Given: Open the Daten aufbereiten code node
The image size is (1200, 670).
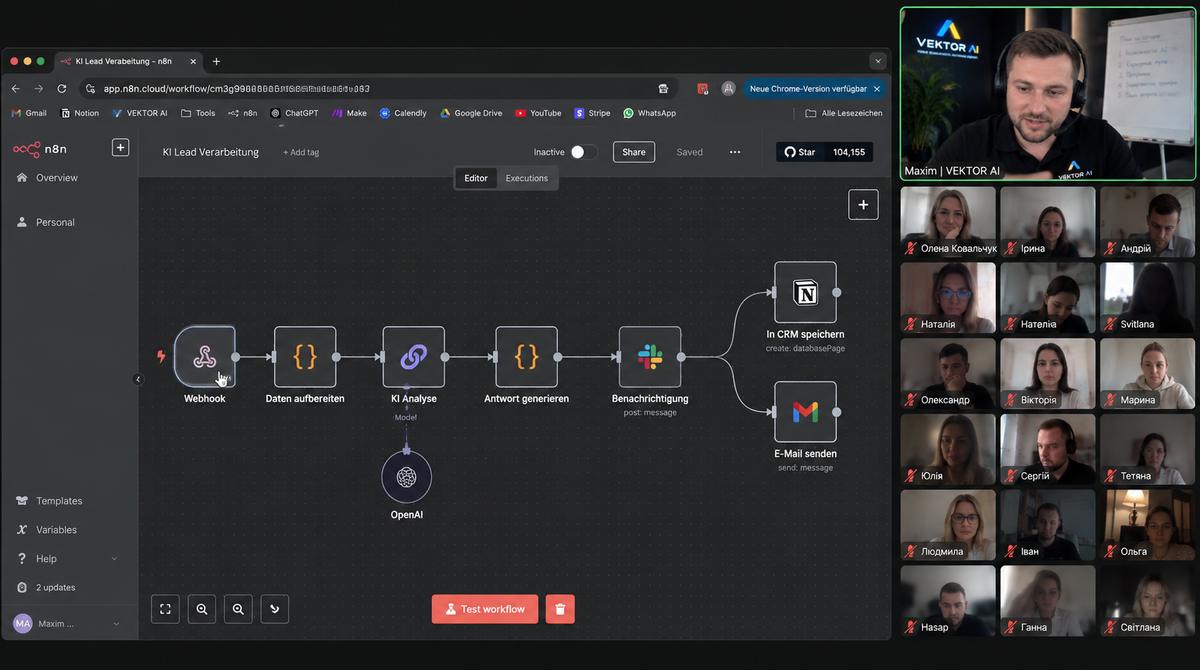Looking at the screenshot, I should tap(305, 356).
